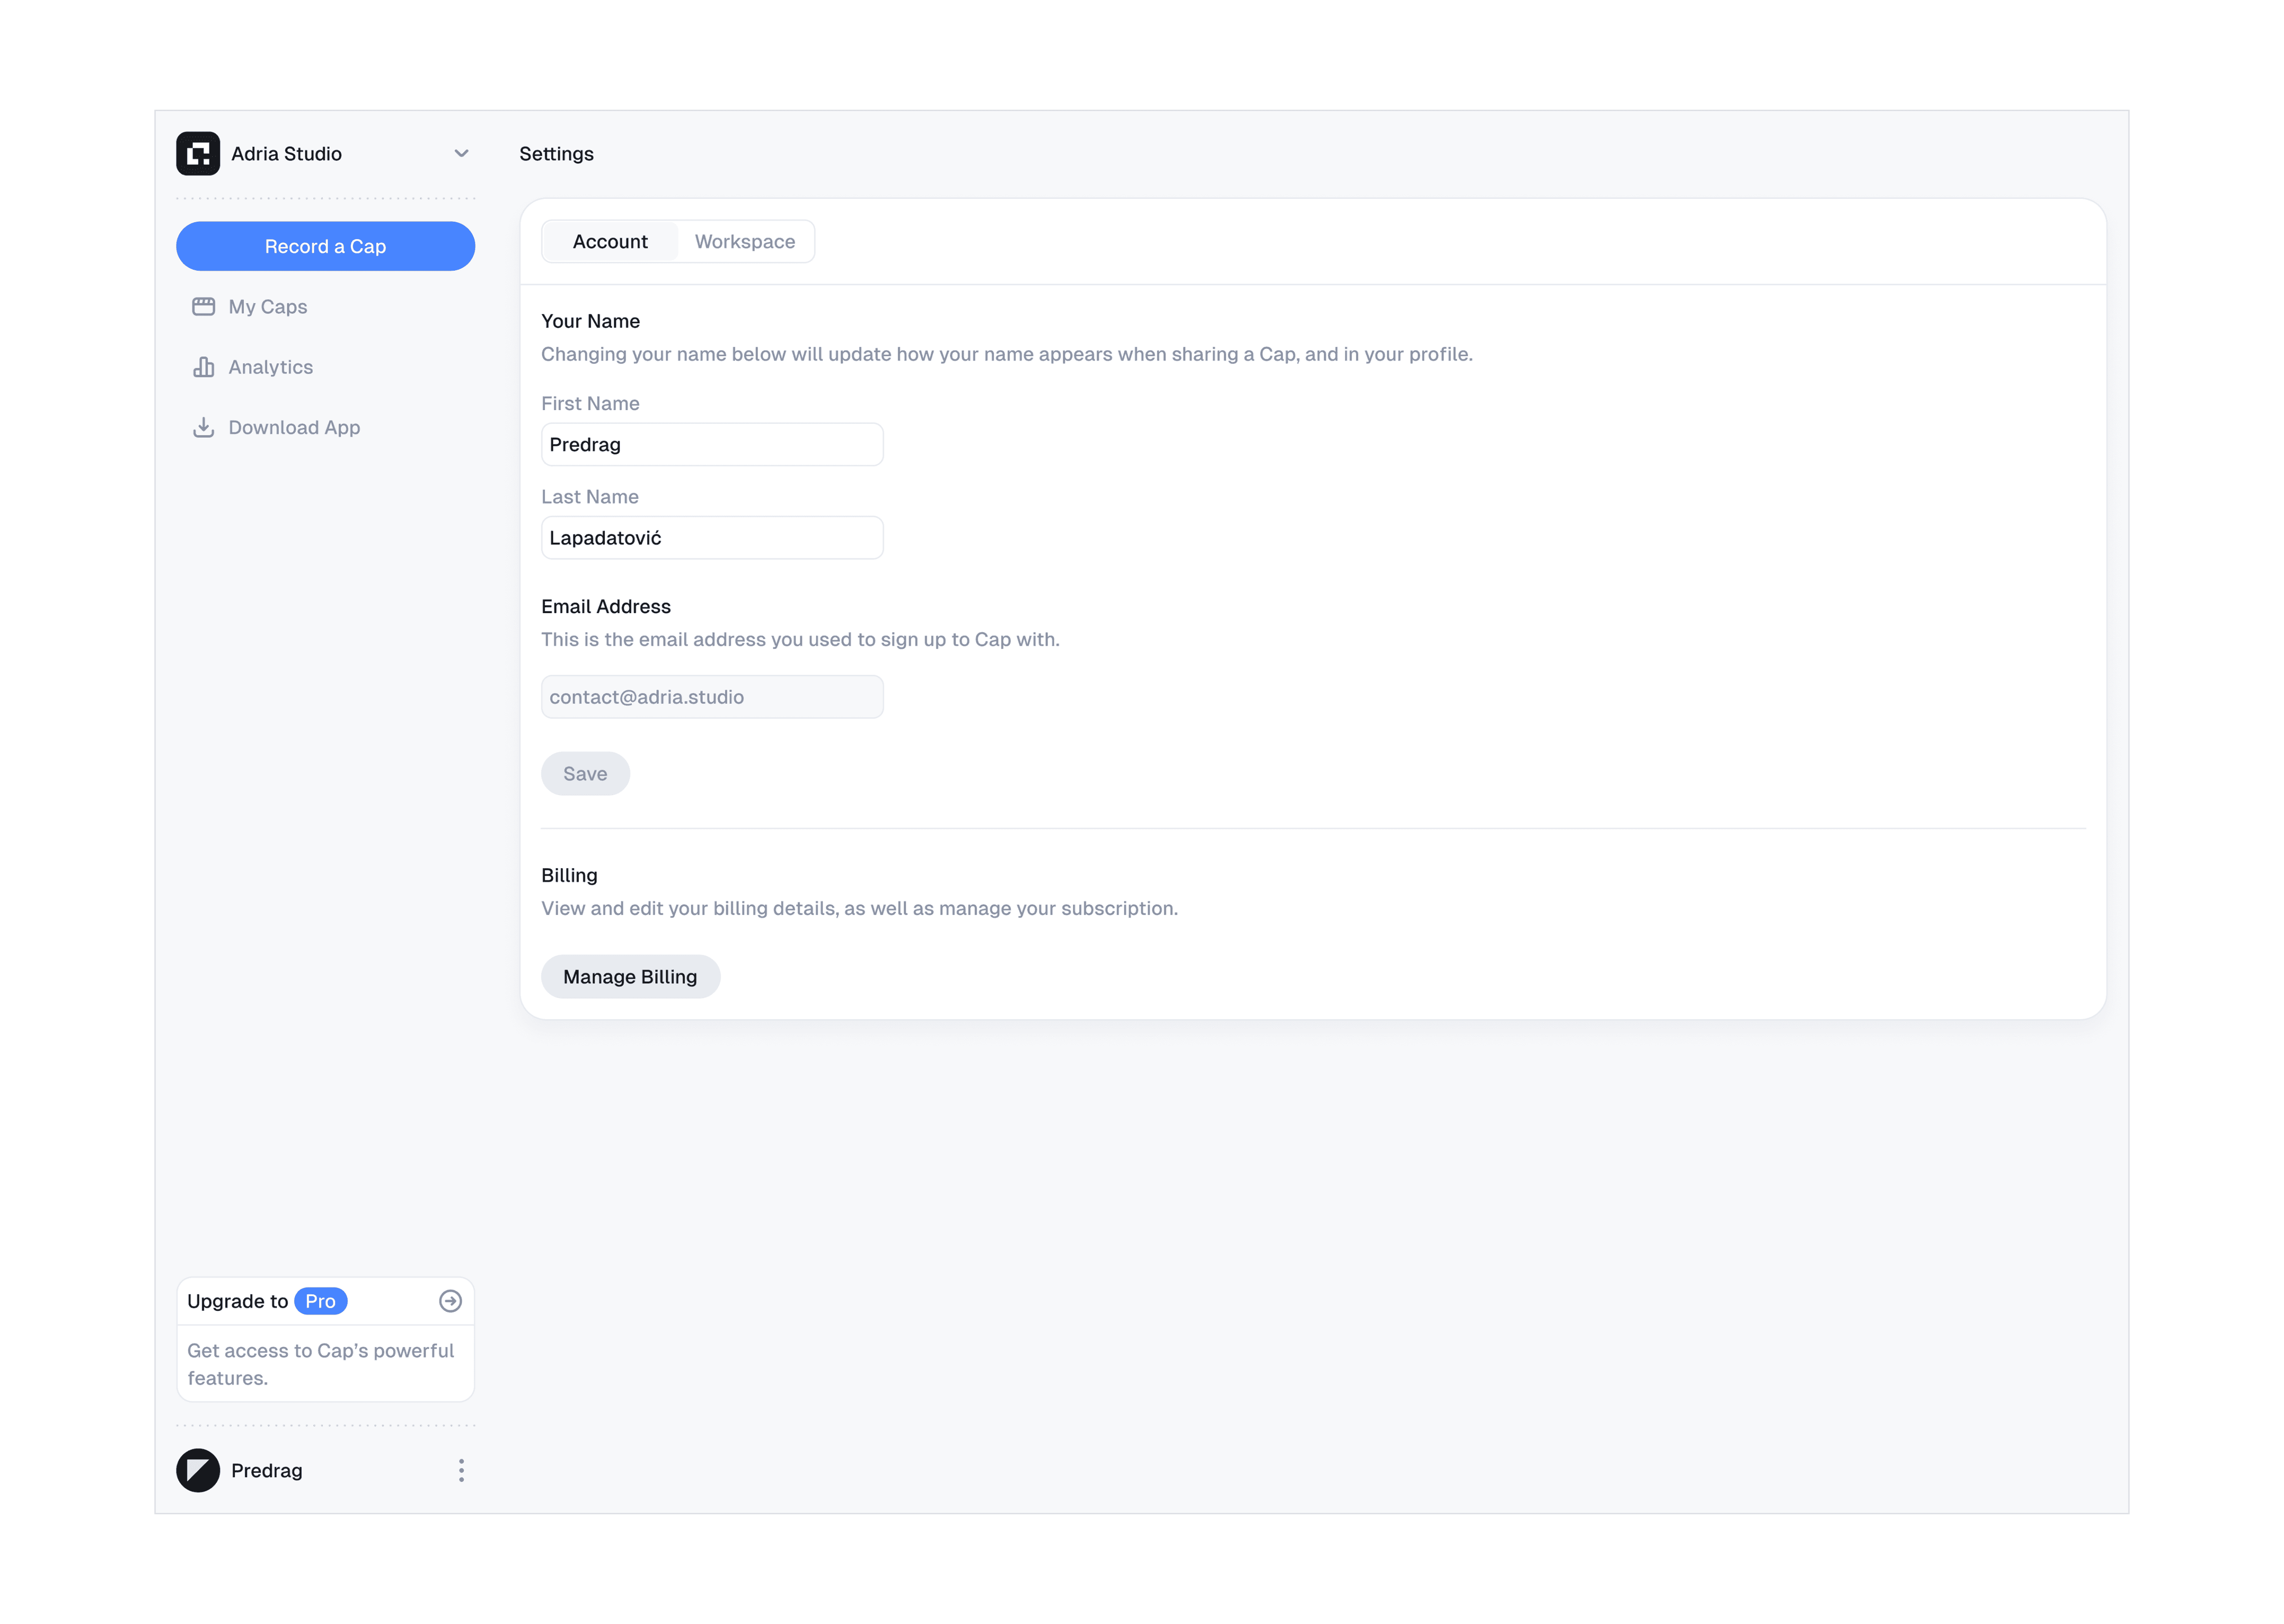Viewport: 2284px width, 1624px height.
Task: Click the blue Pro badge
Action: coord(320,1301)
